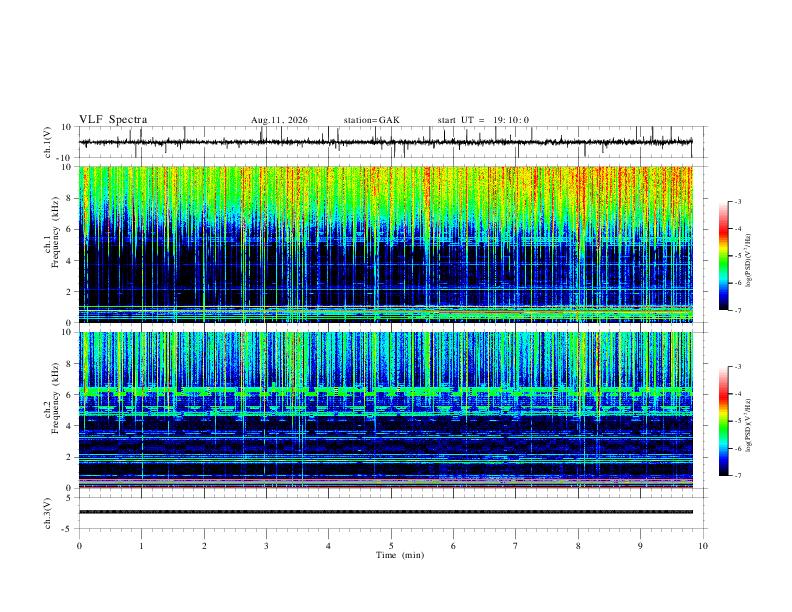Click the VLF Spectra plot title
The height and width of the screenshot is (612, 792).
pos(113,120)
